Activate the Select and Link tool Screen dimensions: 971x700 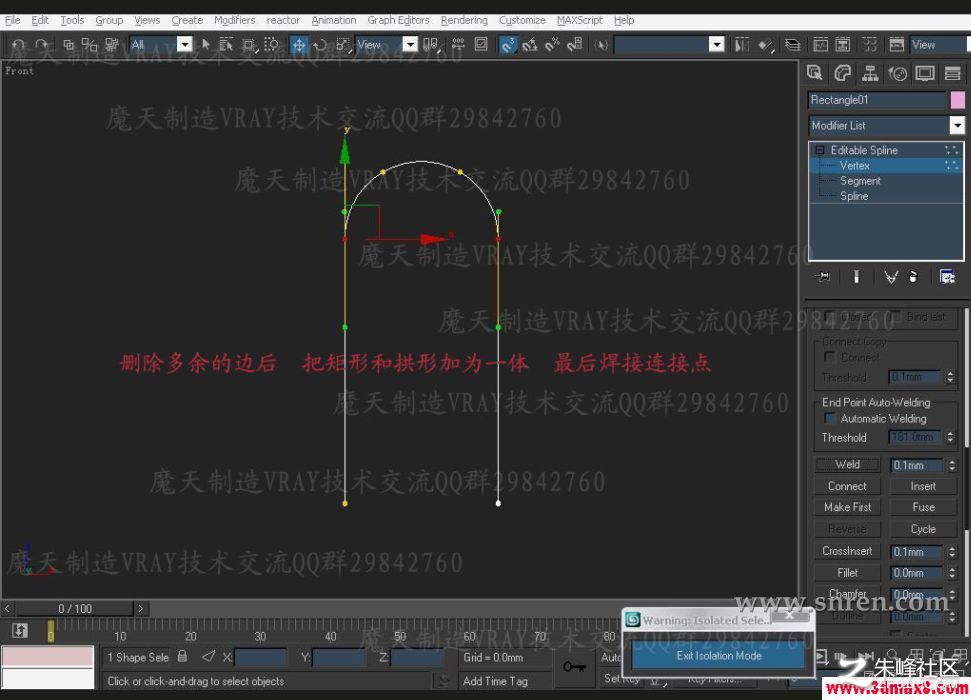click(x=69, y=45)
